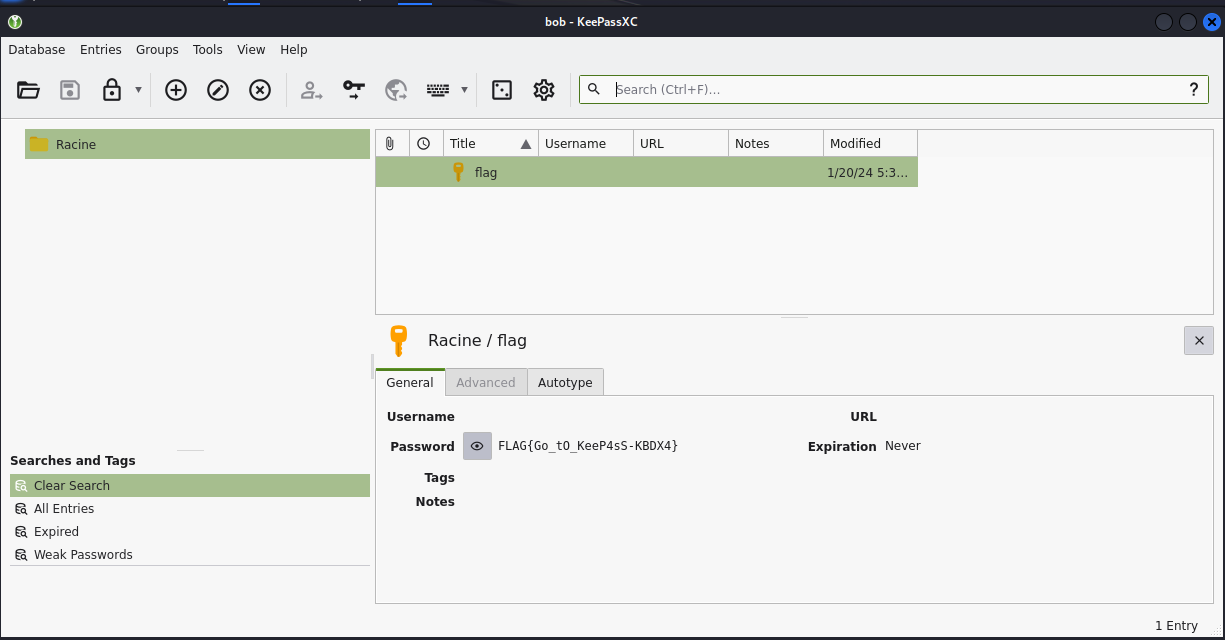Lock database with padlock icon
1225x640 pixels.
[112, 90]
